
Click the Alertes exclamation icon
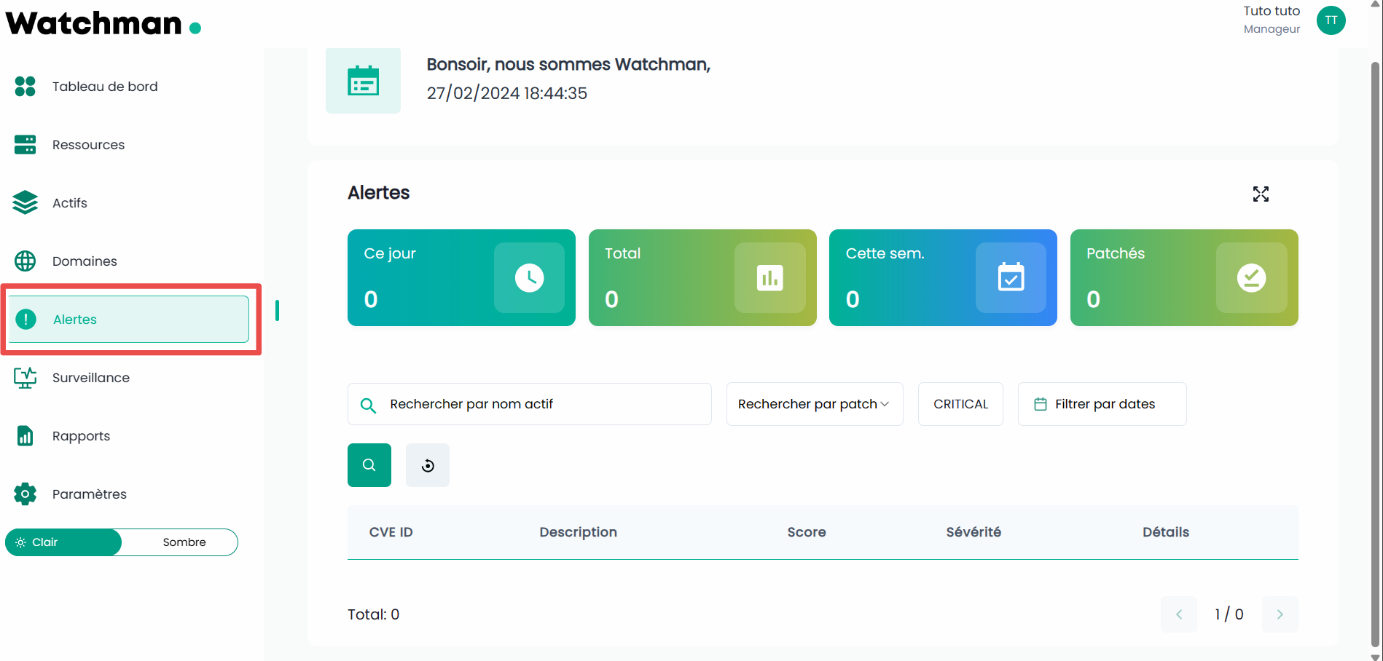coord(27,320)
